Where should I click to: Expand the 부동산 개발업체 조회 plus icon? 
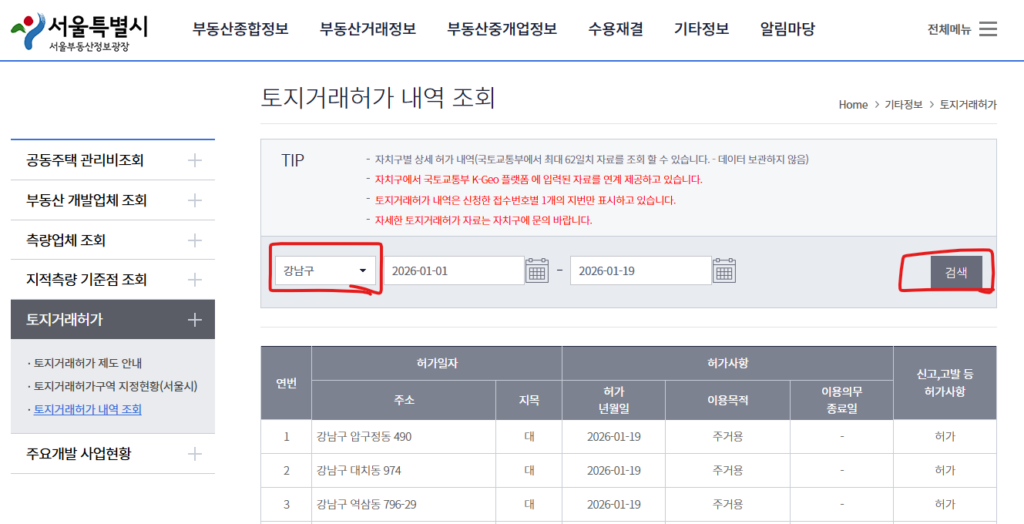(195, 201)
